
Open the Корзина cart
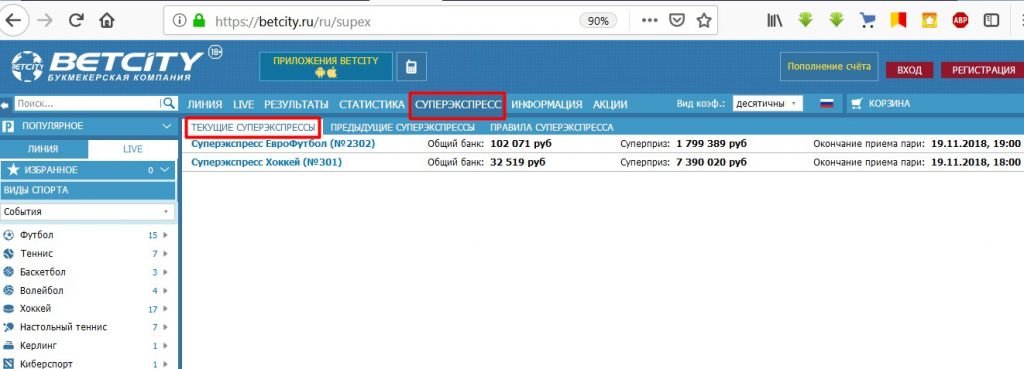pos(880,104)
